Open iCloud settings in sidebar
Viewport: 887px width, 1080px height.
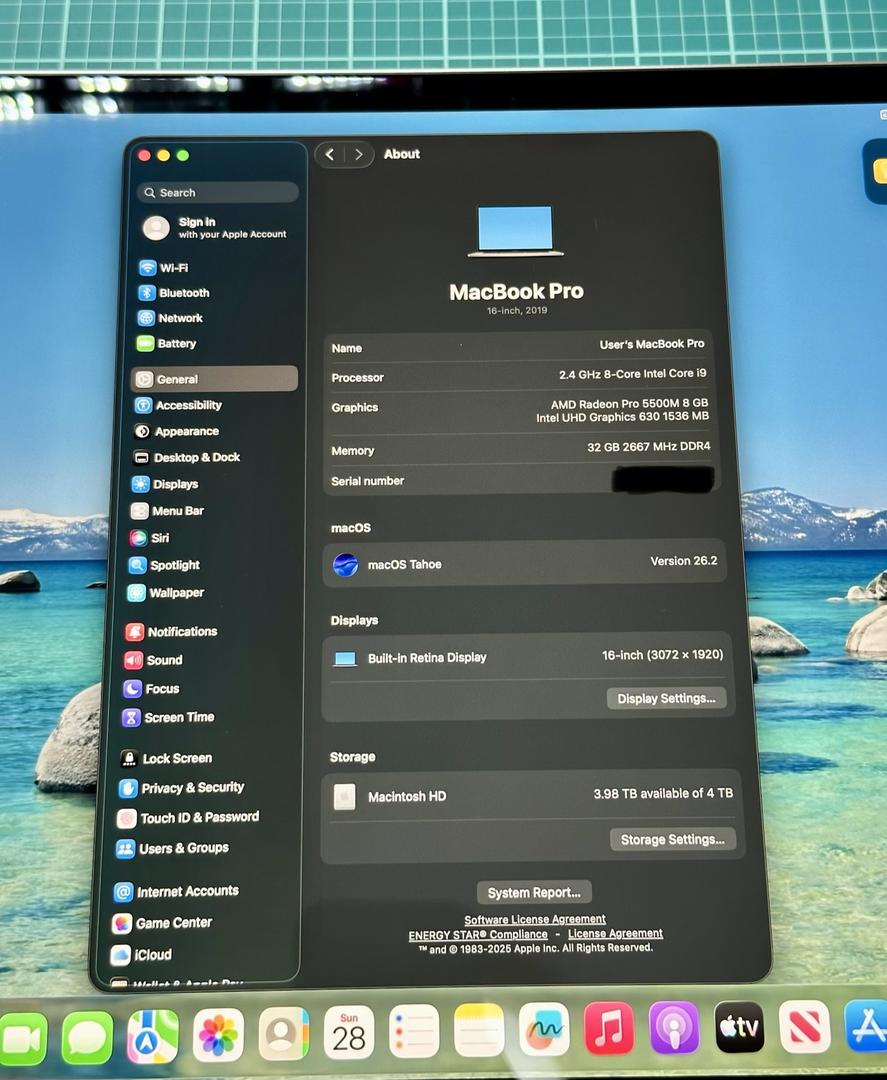tap(141, 955)
